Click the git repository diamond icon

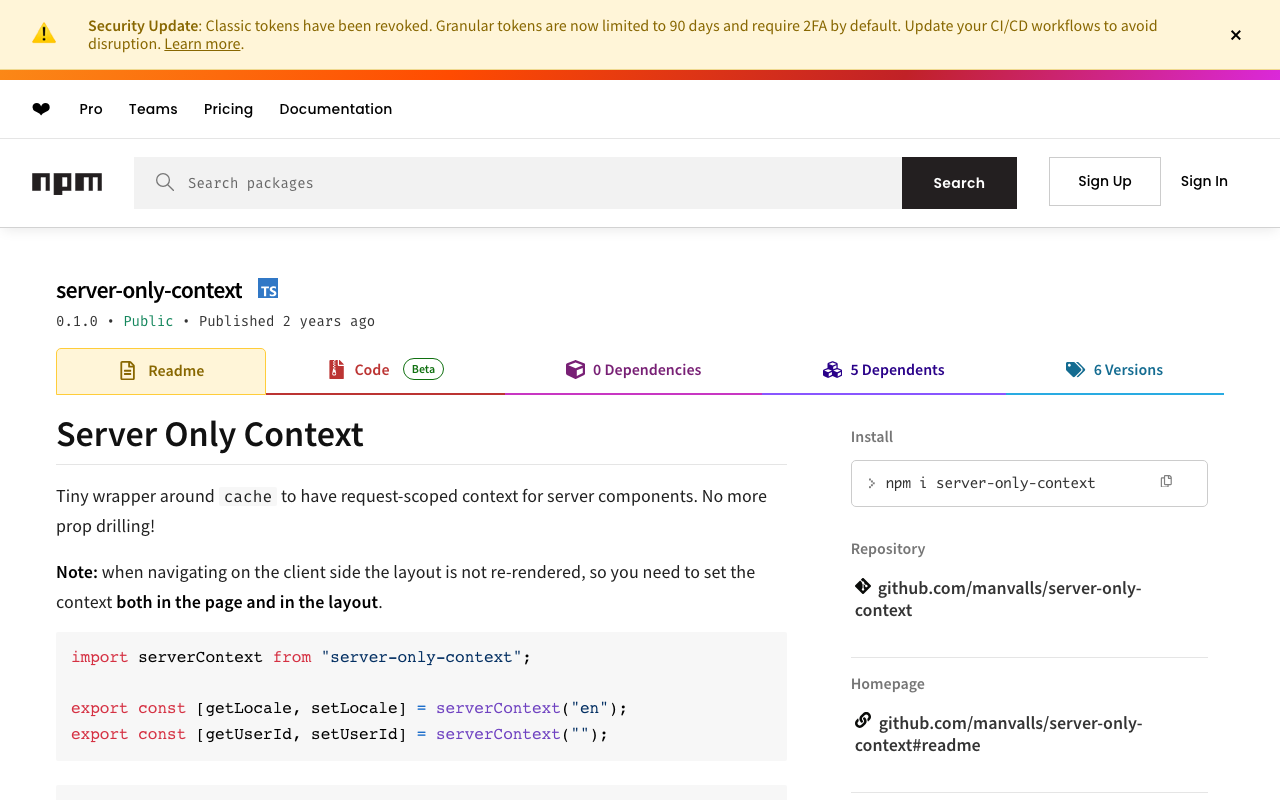coord(863,587)
